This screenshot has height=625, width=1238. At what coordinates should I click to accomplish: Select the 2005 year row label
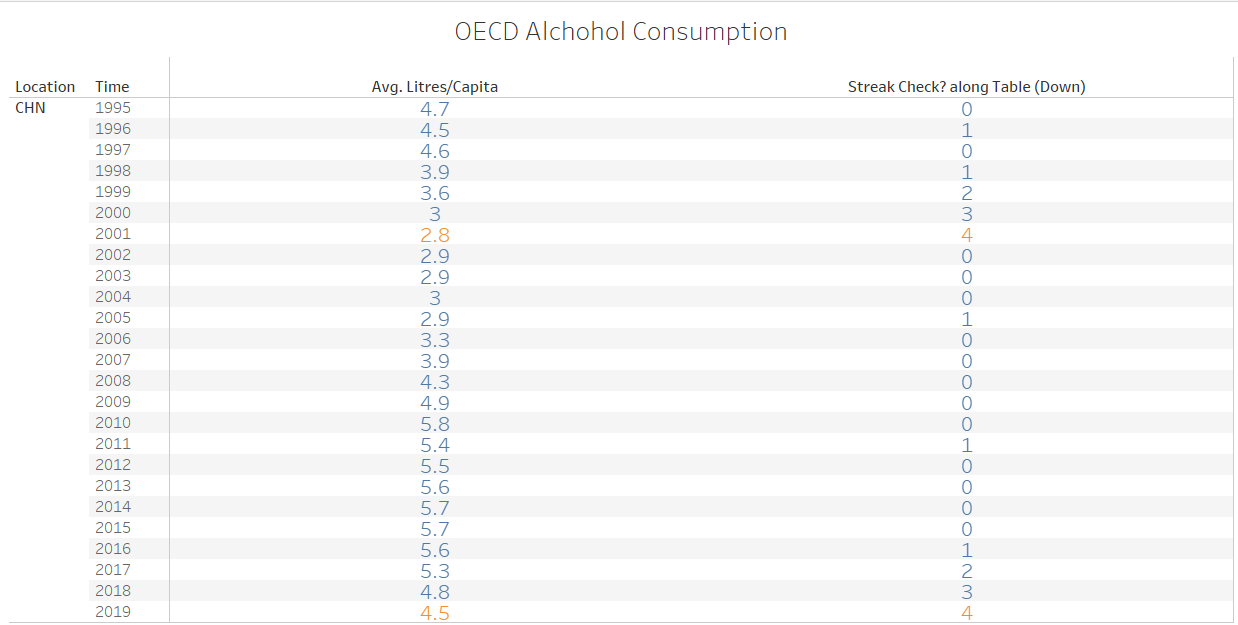click(113, 318)
